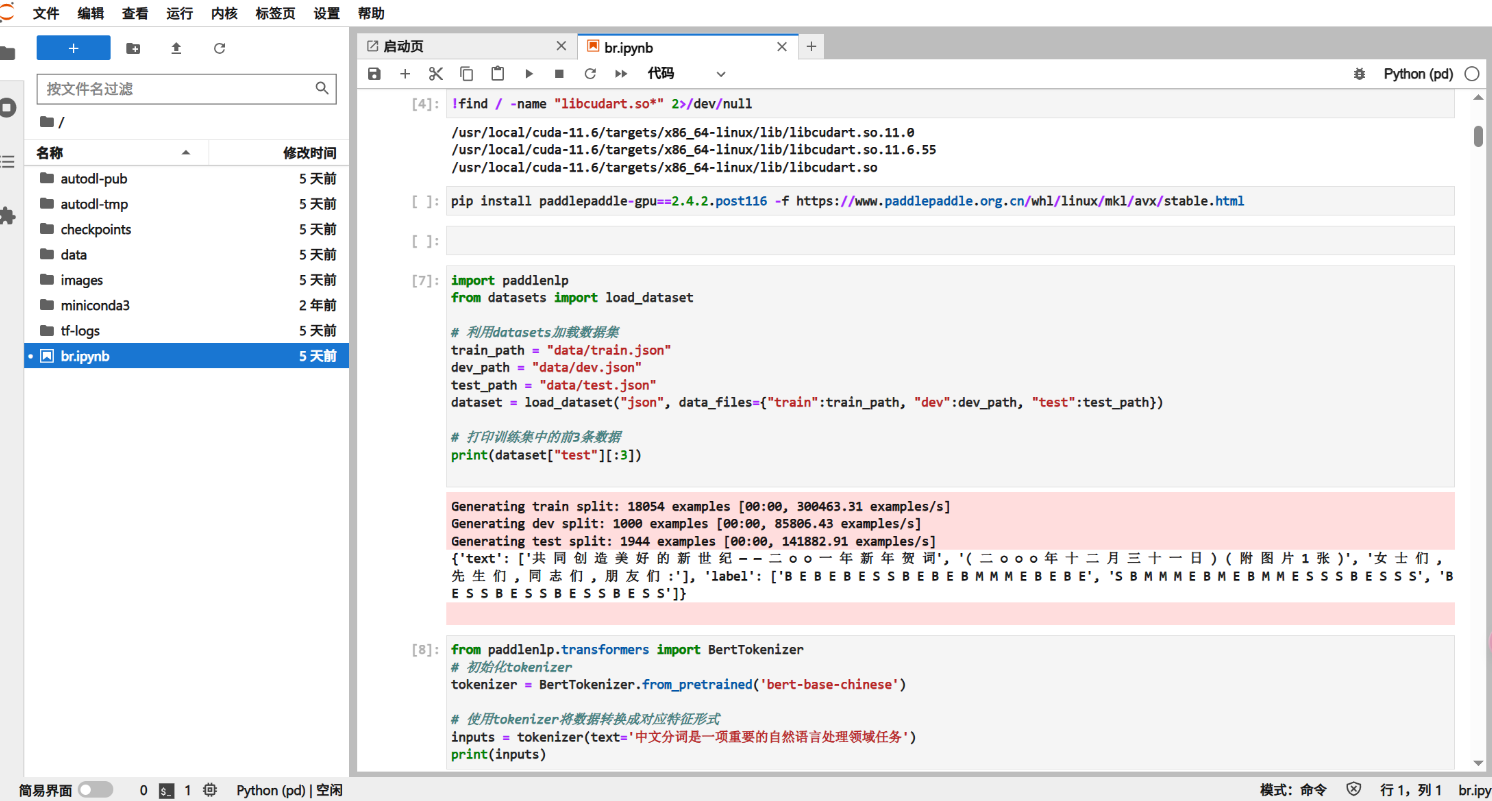Add a new tab with plus button
This screenshot has height=801, width=1492.
811,46
